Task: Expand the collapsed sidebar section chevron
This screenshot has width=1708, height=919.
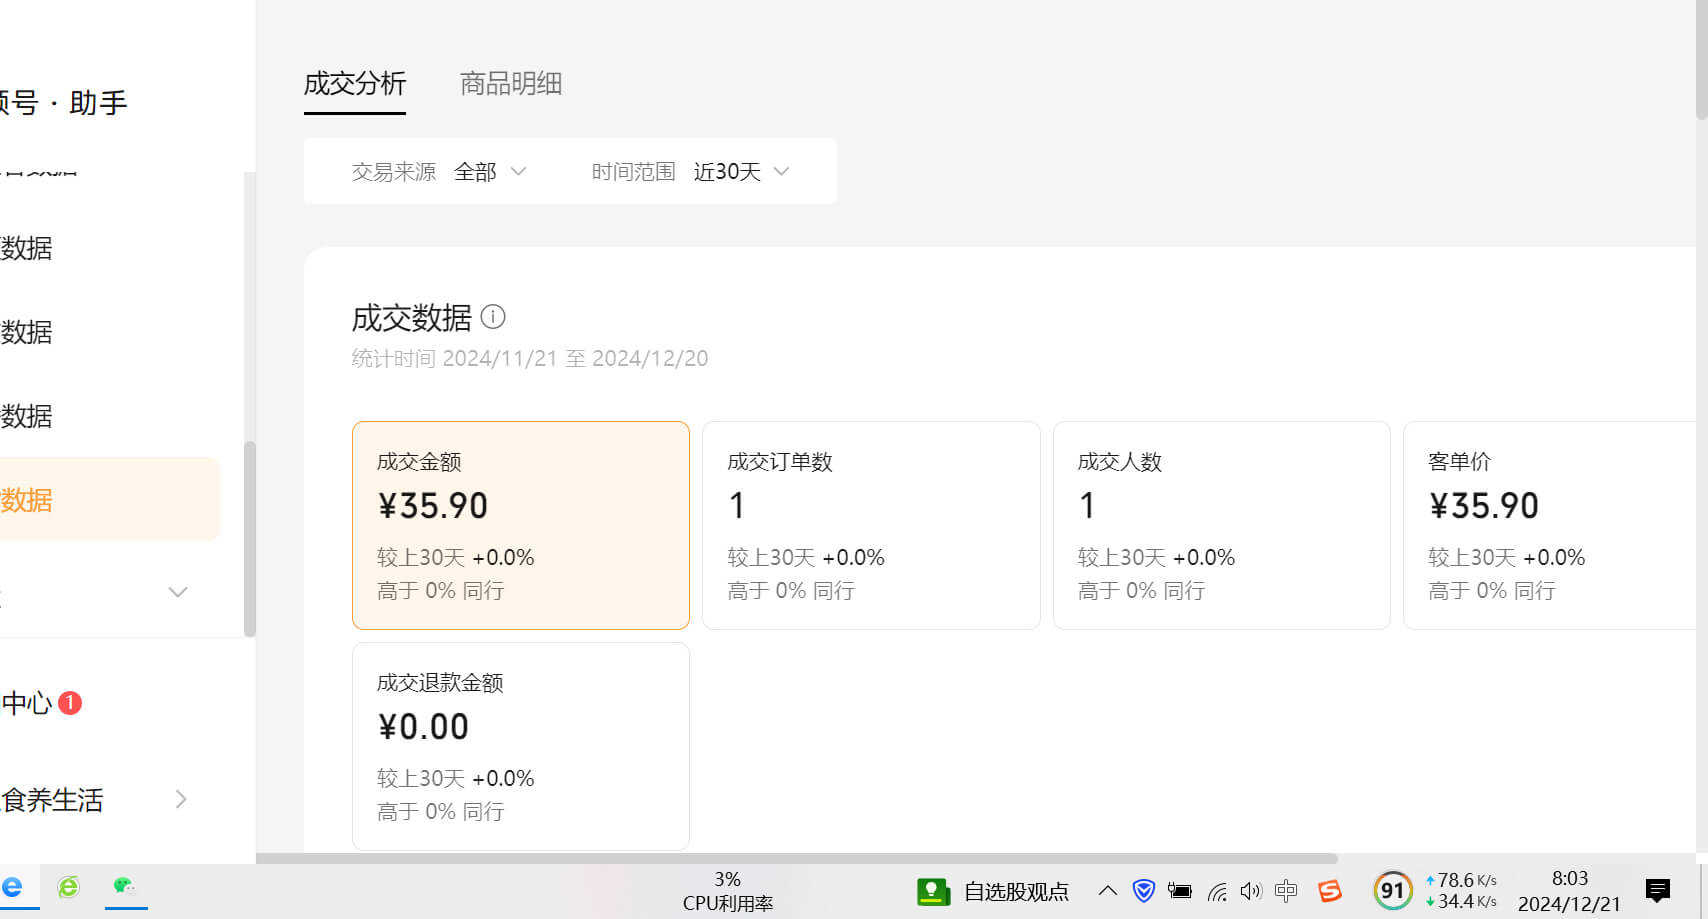Action: [178, 592]
